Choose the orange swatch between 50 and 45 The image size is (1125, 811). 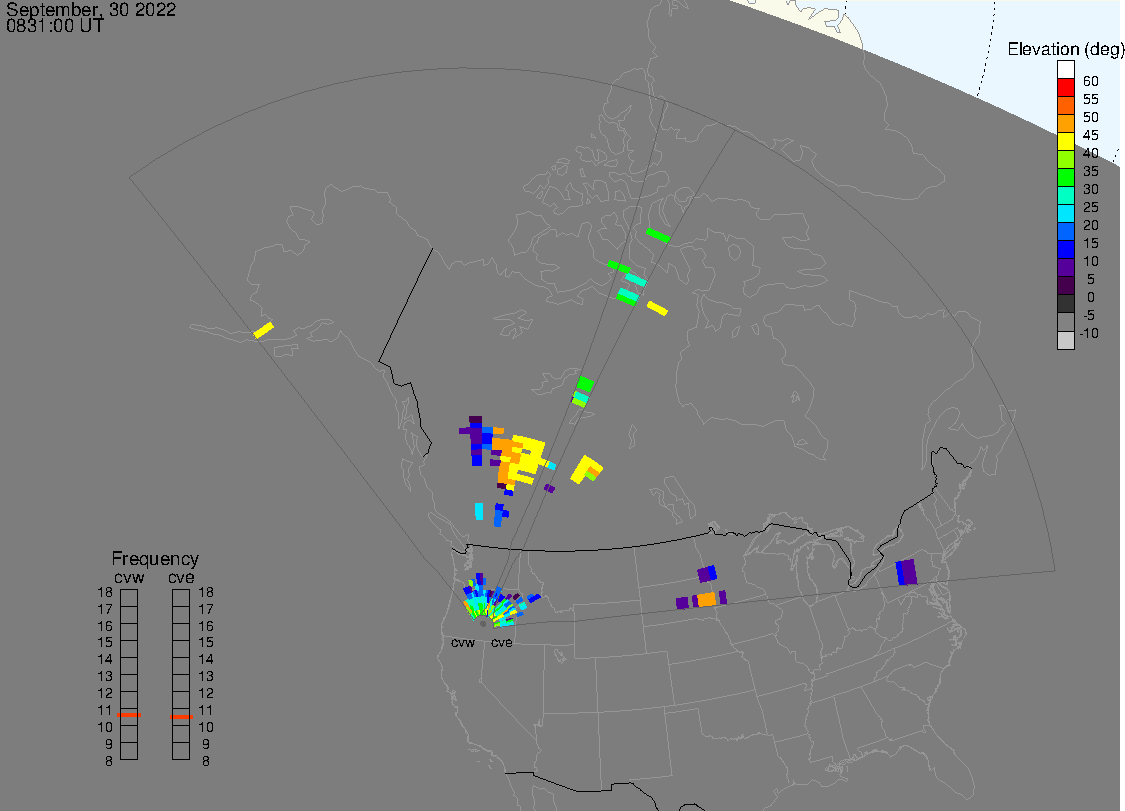point(1065,123)
